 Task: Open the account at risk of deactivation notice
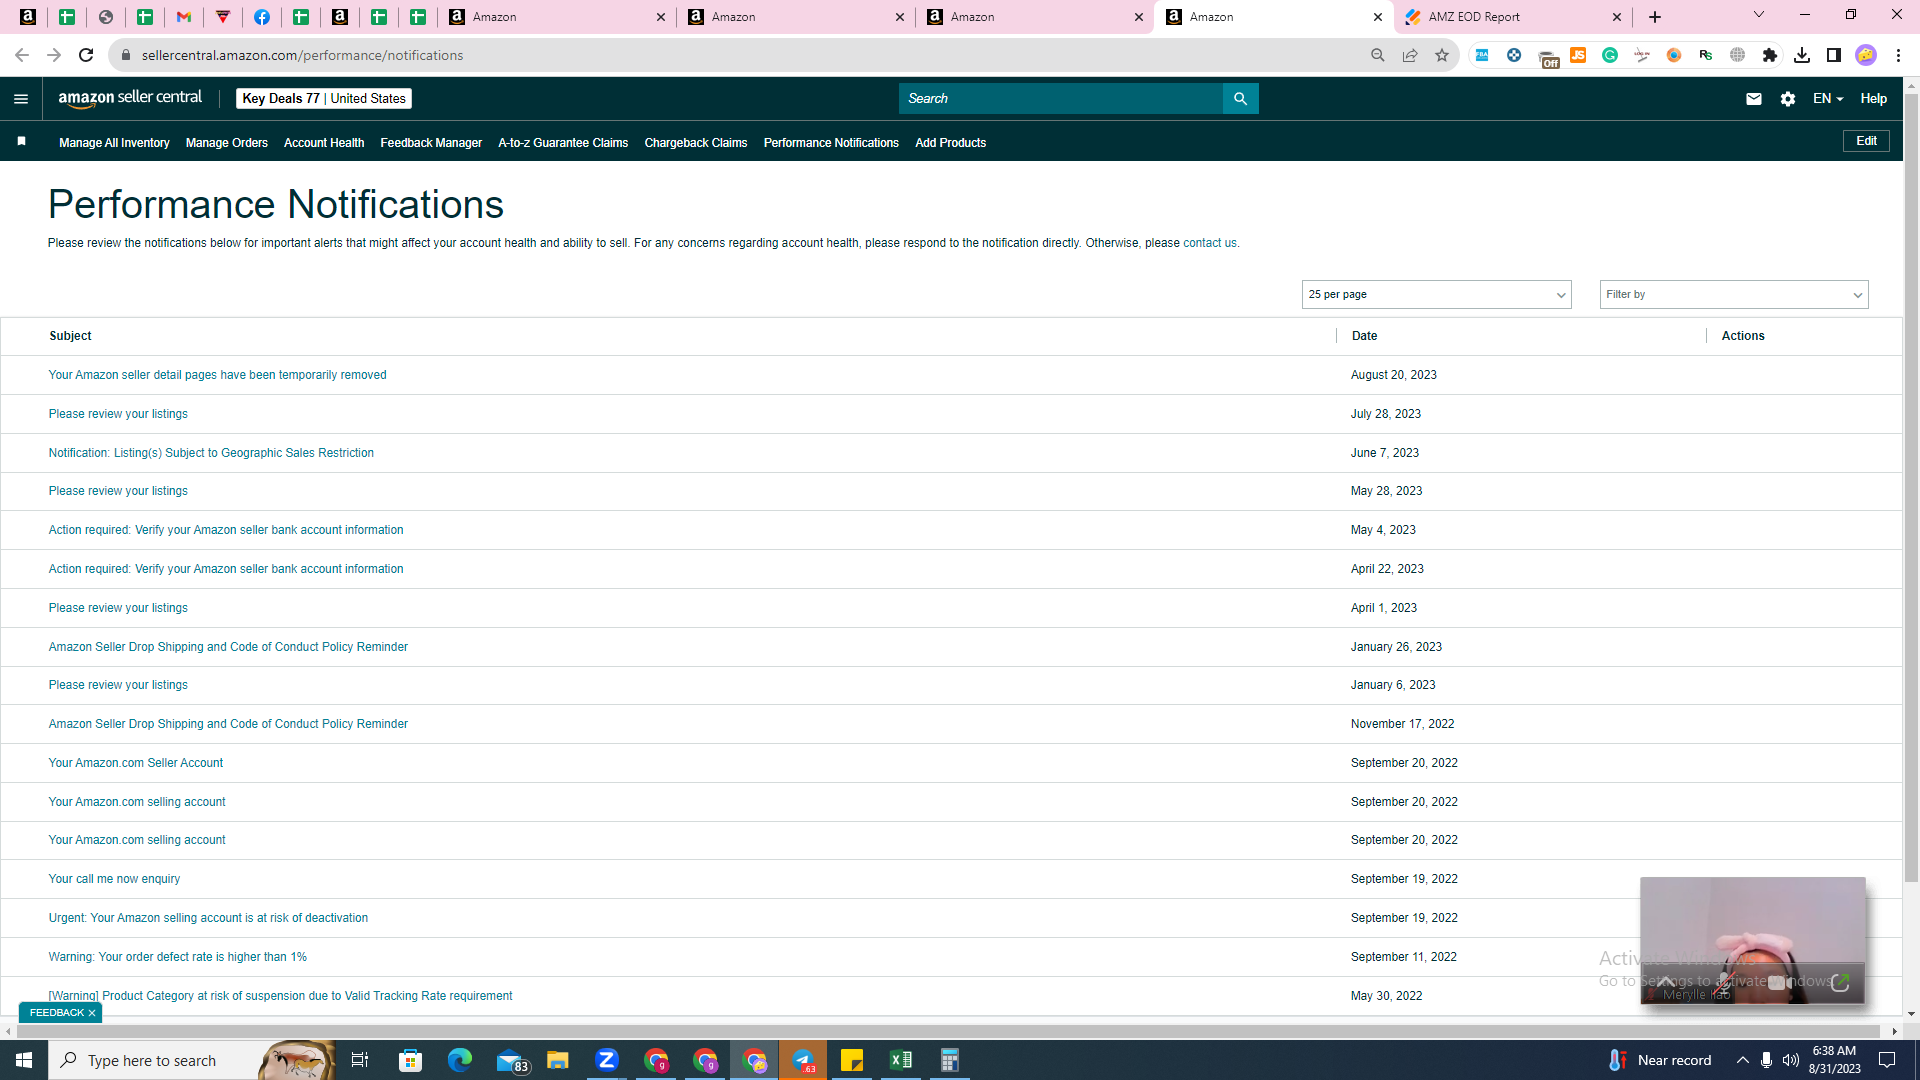208,918
